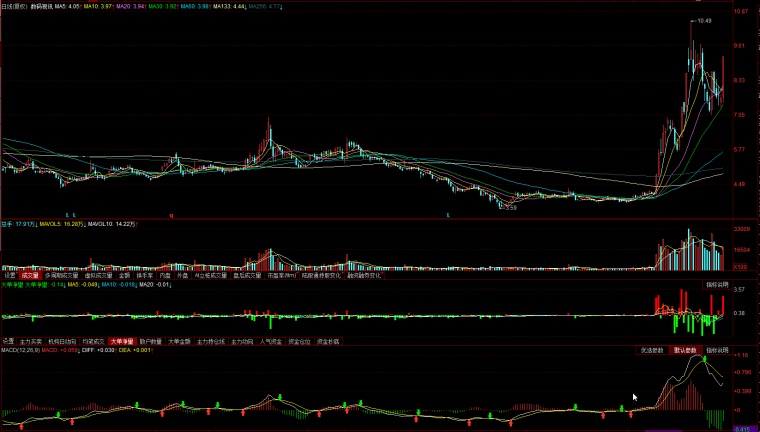760x432 pixels.
Task: Switch to the 成交量 volume tab
Action: point(30,275)
